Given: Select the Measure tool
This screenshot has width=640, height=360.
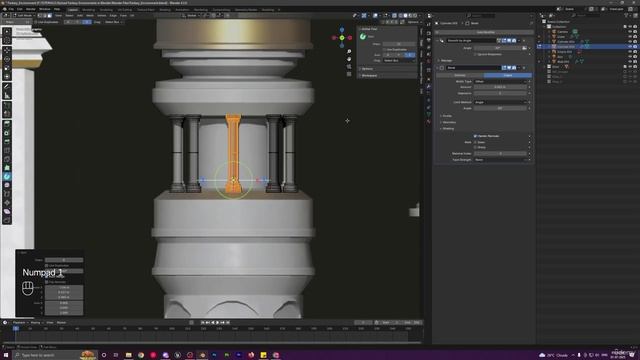Looking at the screenshot, I should [x=7, y=96].
